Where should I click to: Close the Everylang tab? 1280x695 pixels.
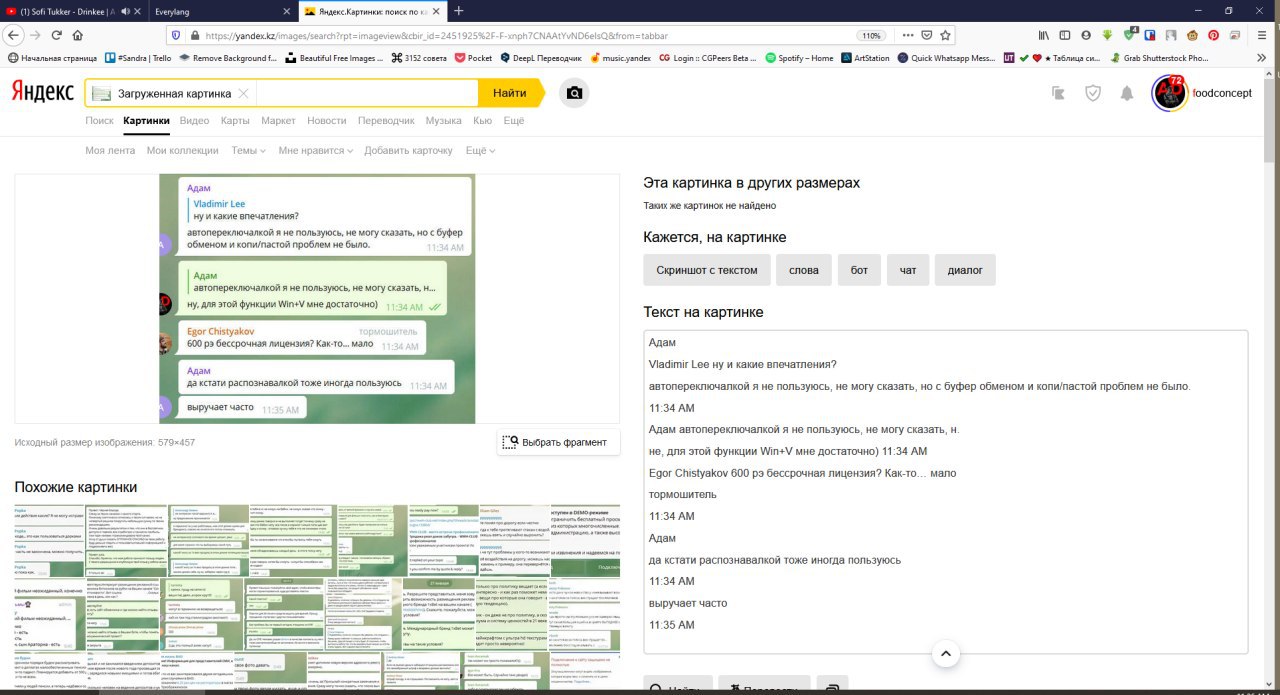[x=287, y=10]
